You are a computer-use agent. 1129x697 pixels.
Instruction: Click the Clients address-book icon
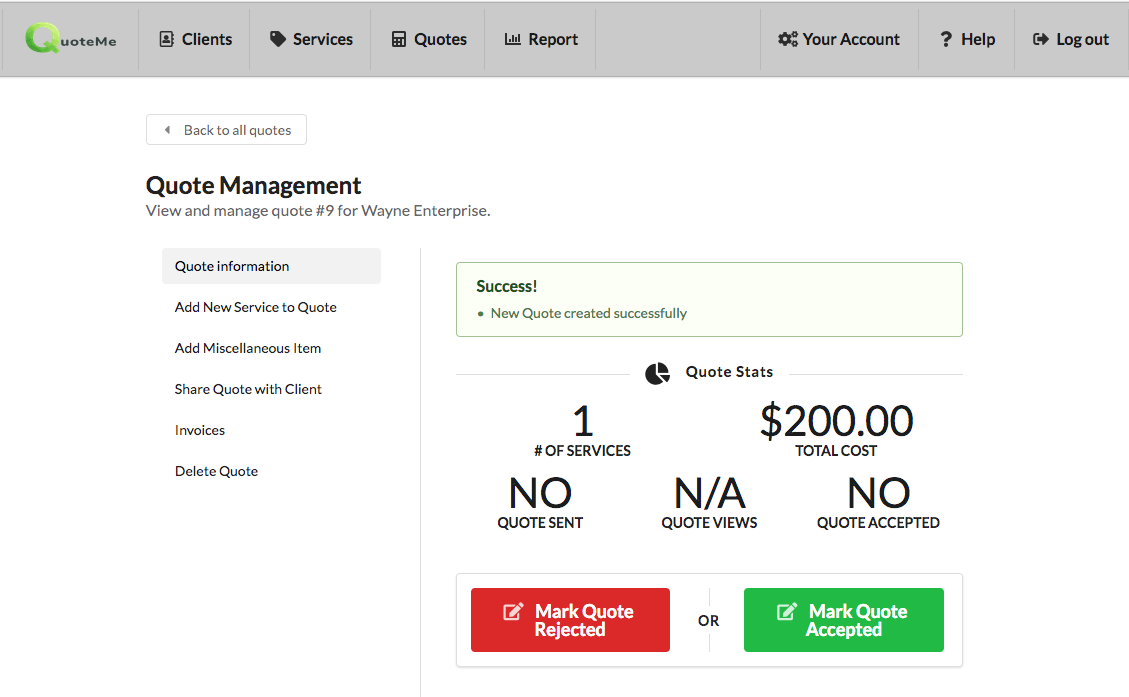click(x=166, y=39)
